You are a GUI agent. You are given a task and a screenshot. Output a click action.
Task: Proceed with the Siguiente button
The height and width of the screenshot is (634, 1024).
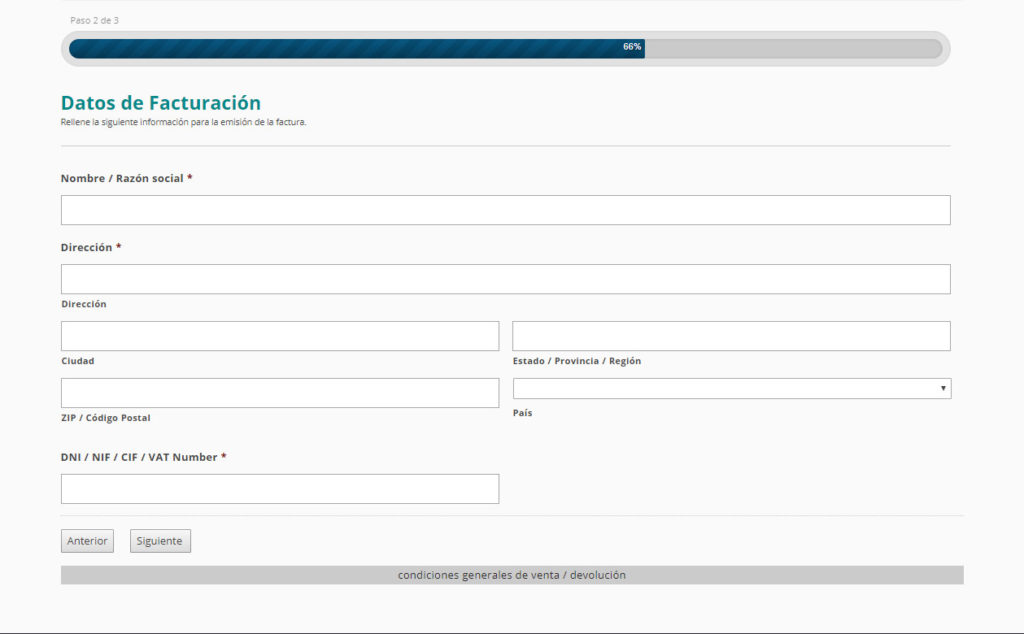click(x=161, y=541)
